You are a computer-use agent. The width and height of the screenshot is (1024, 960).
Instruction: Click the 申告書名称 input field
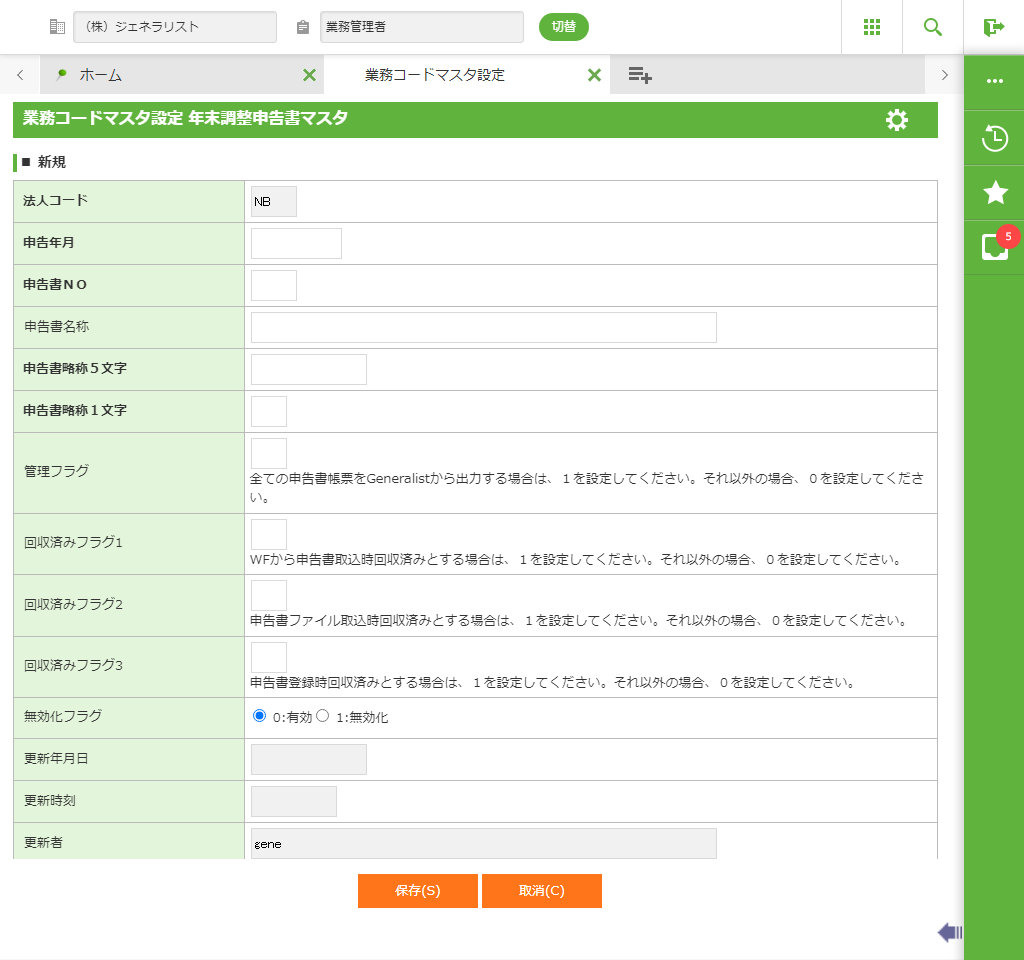(x=483, y=328)
